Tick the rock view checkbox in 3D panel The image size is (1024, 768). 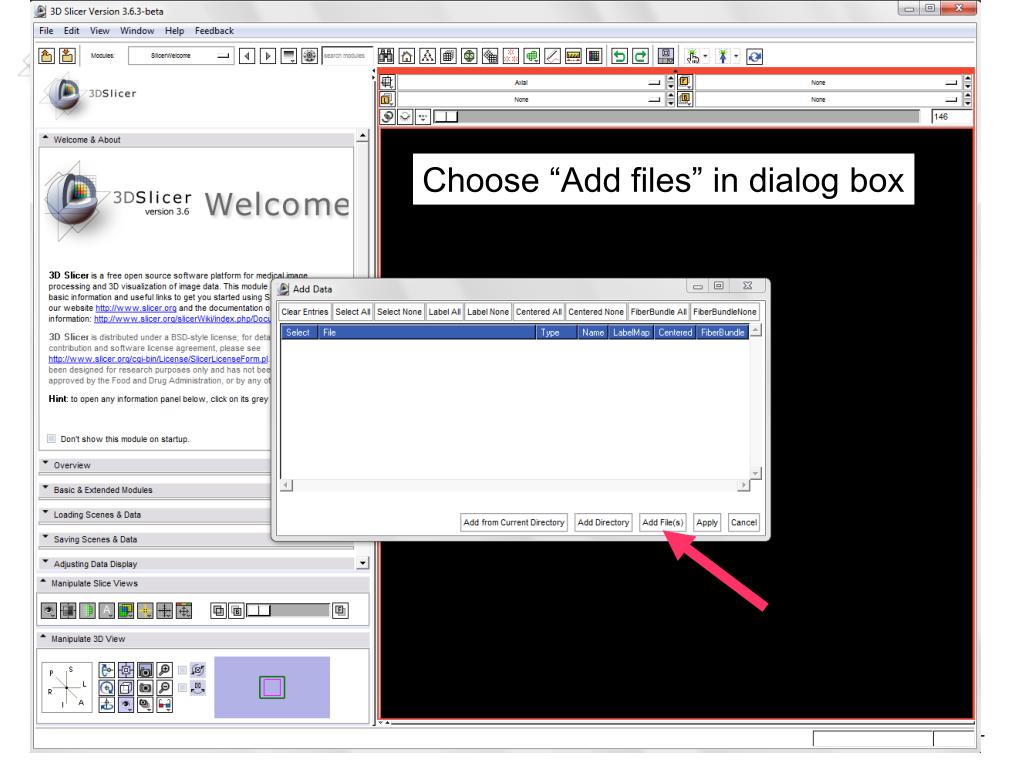tap(182, 688)
